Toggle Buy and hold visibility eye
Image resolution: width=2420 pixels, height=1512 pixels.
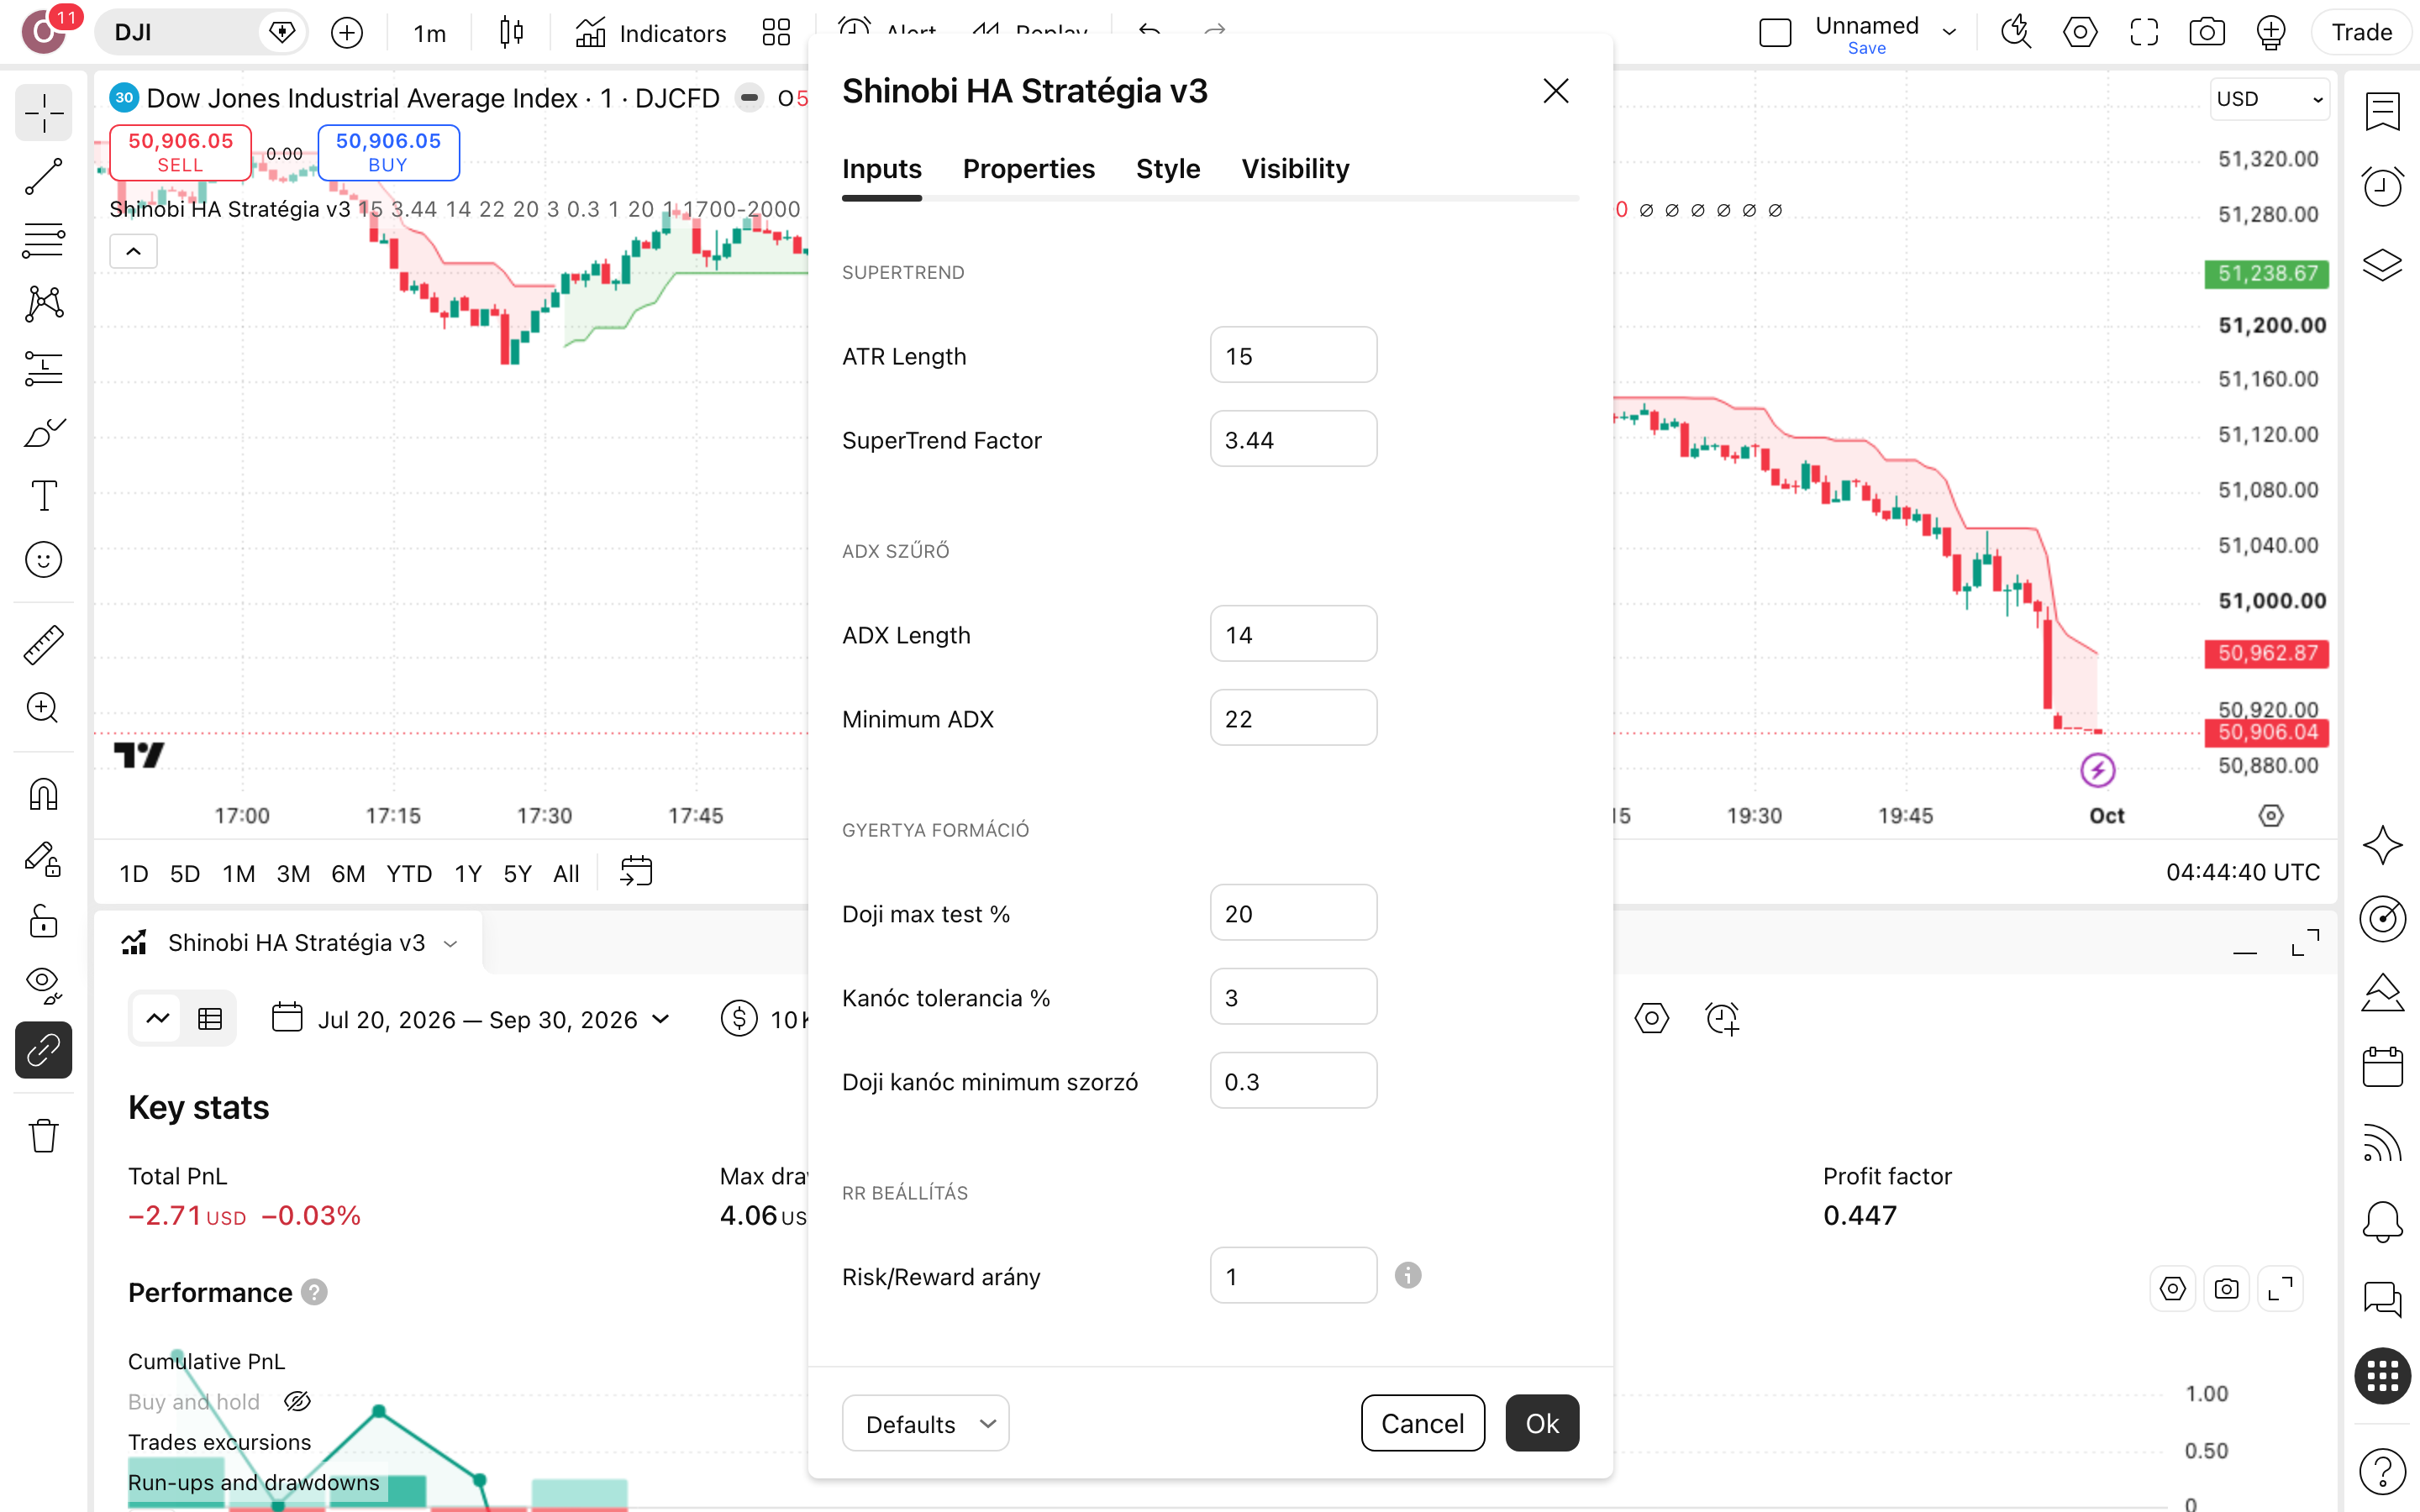point(297,1402)
